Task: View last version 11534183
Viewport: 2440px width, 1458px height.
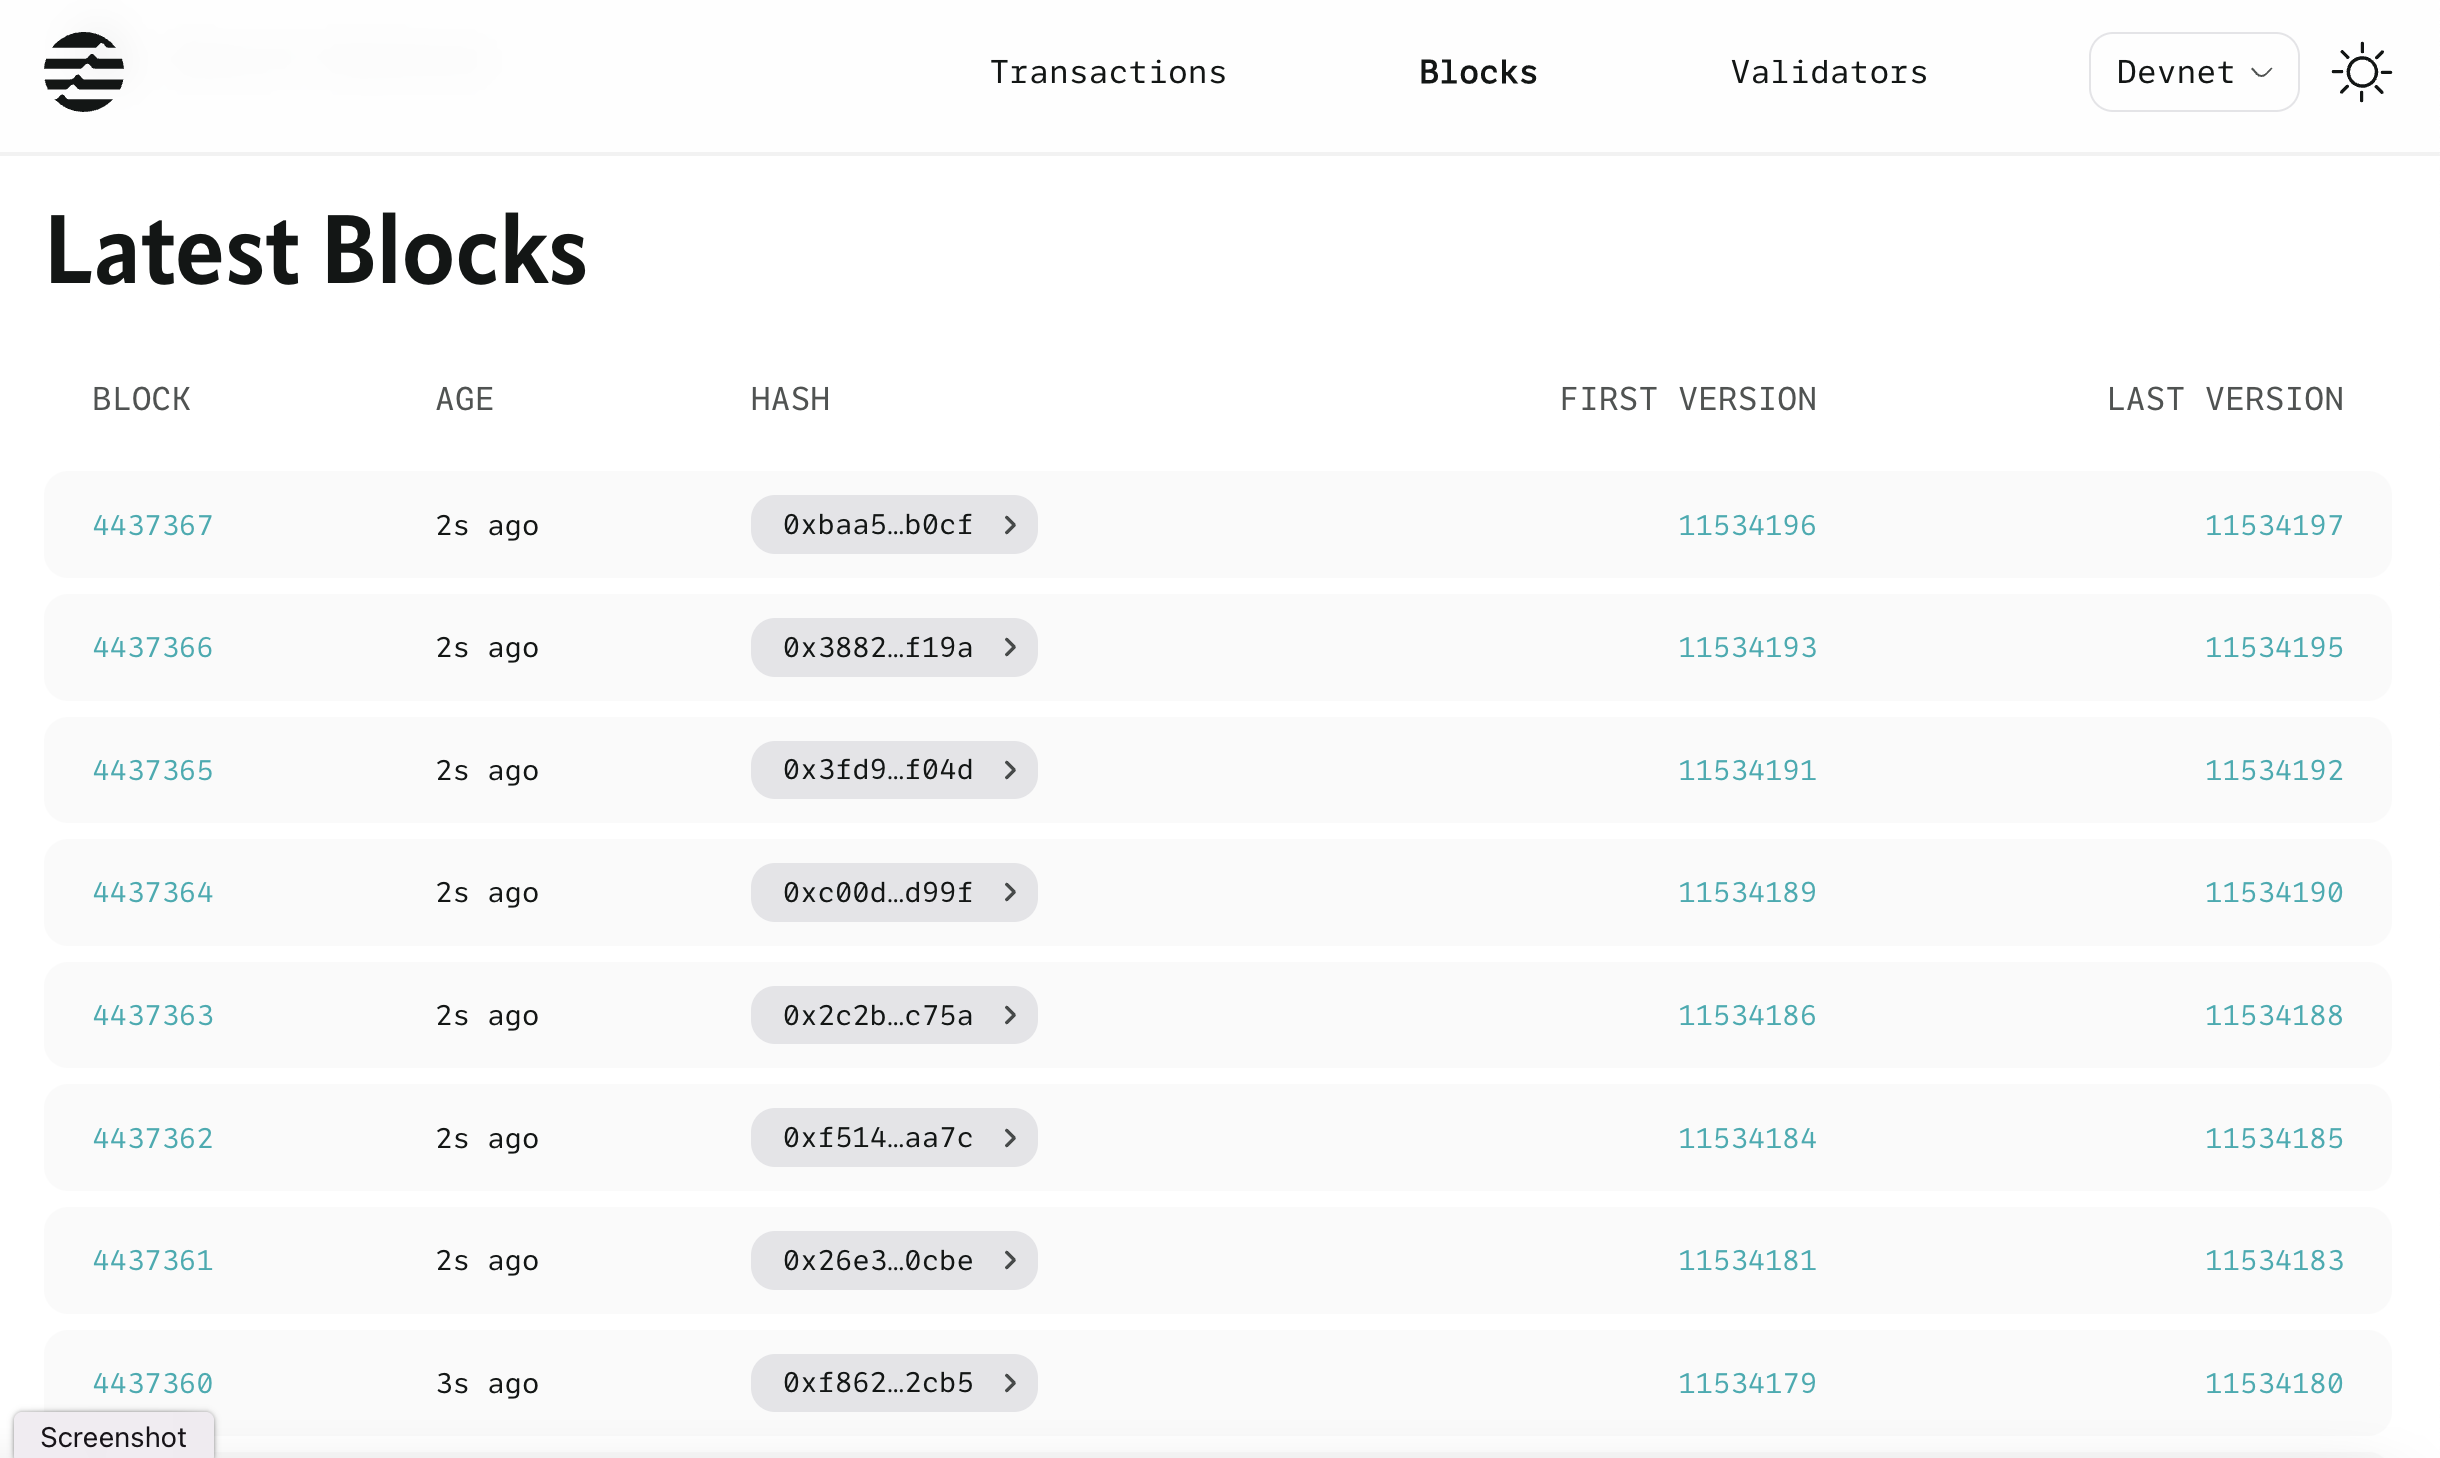Action: 2274,1260
